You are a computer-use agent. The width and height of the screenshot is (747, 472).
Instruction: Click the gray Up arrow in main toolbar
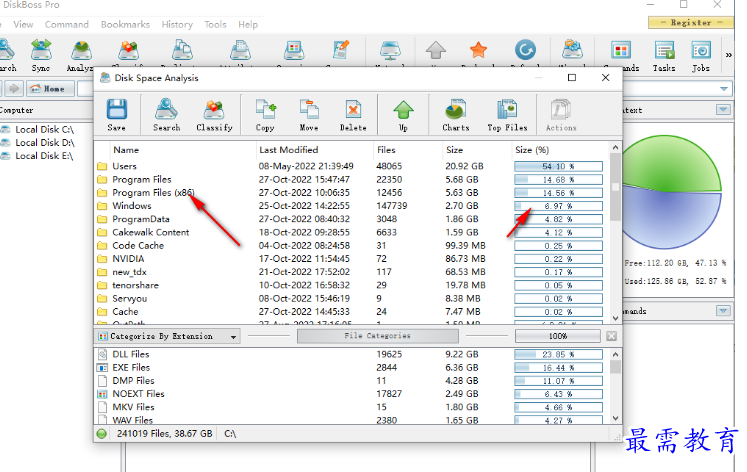click(435, 50)
